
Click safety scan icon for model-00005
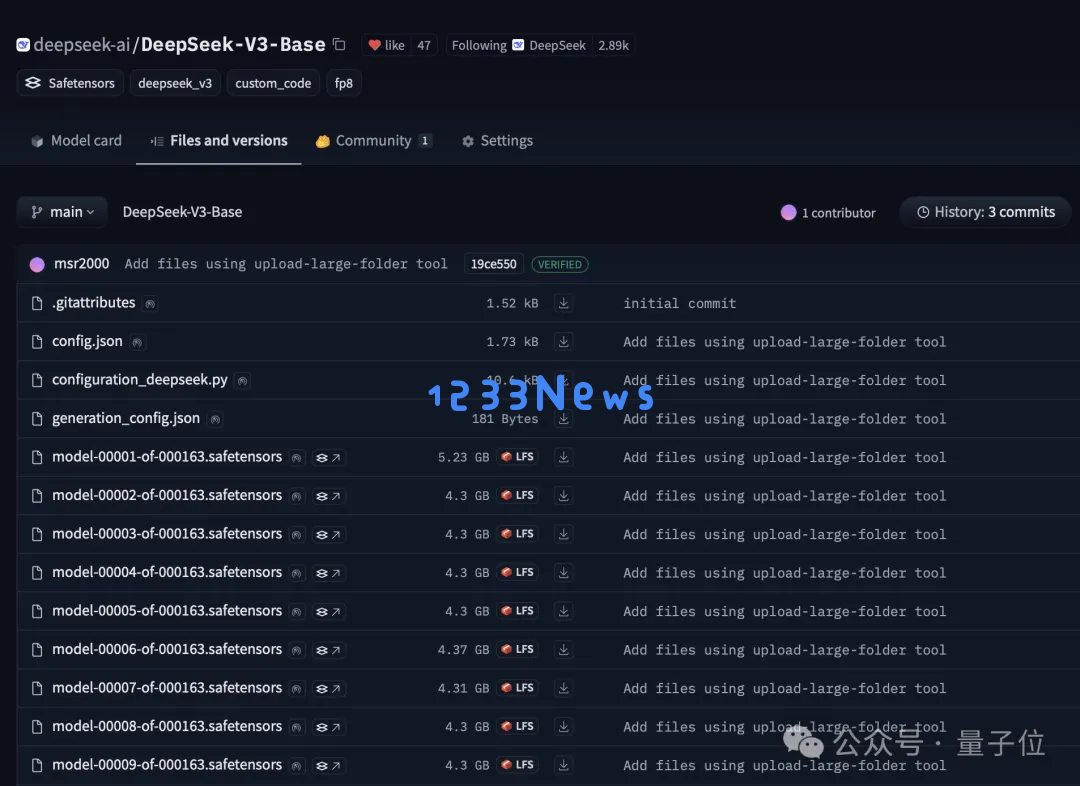[x=296, y=612]
